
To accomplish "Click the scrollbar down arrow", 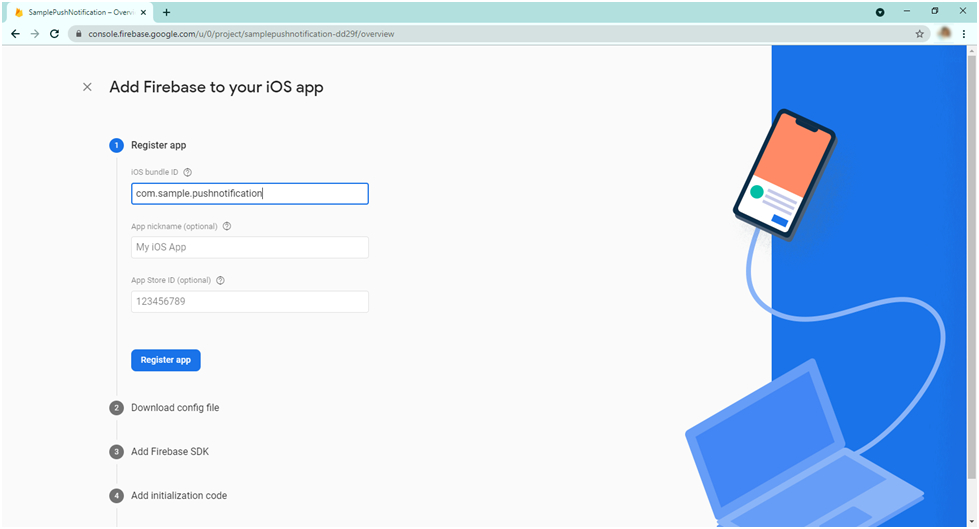I will click(x=972, y=522).
